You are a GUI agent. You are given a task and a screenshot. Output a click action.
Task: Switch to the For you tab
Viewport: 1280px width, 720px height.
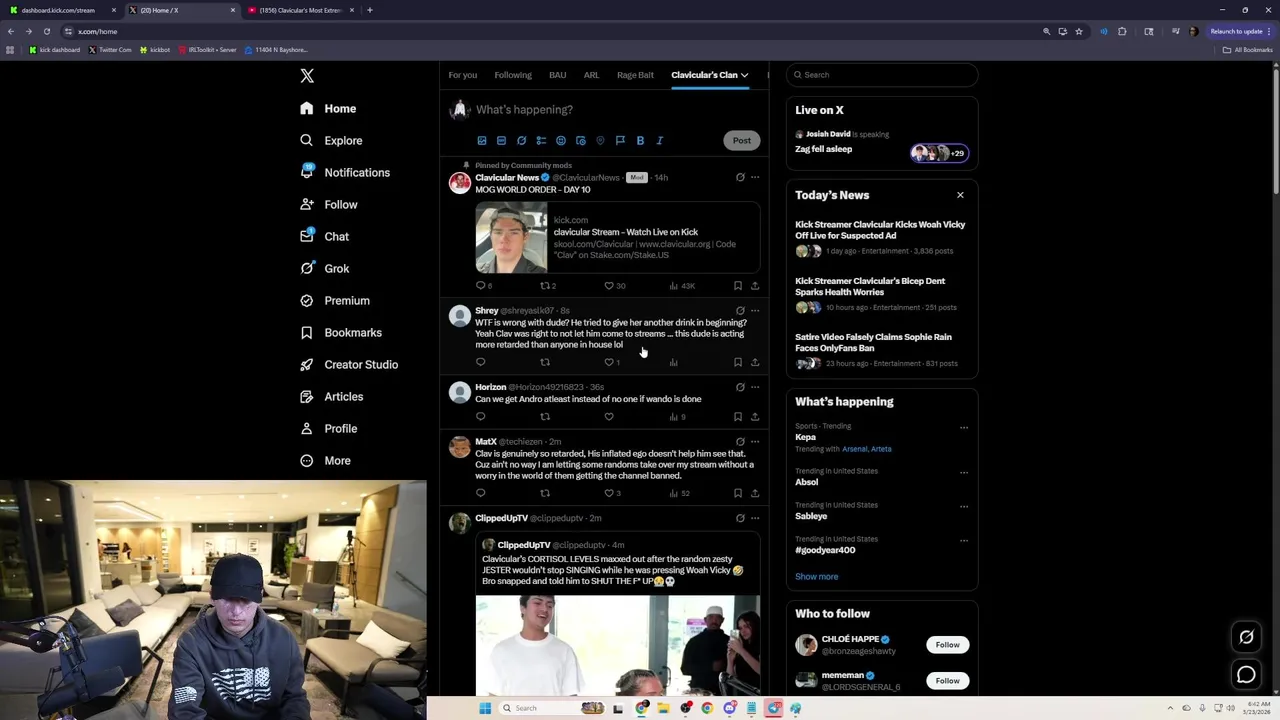pyautogui.click(x=462, y=75)
